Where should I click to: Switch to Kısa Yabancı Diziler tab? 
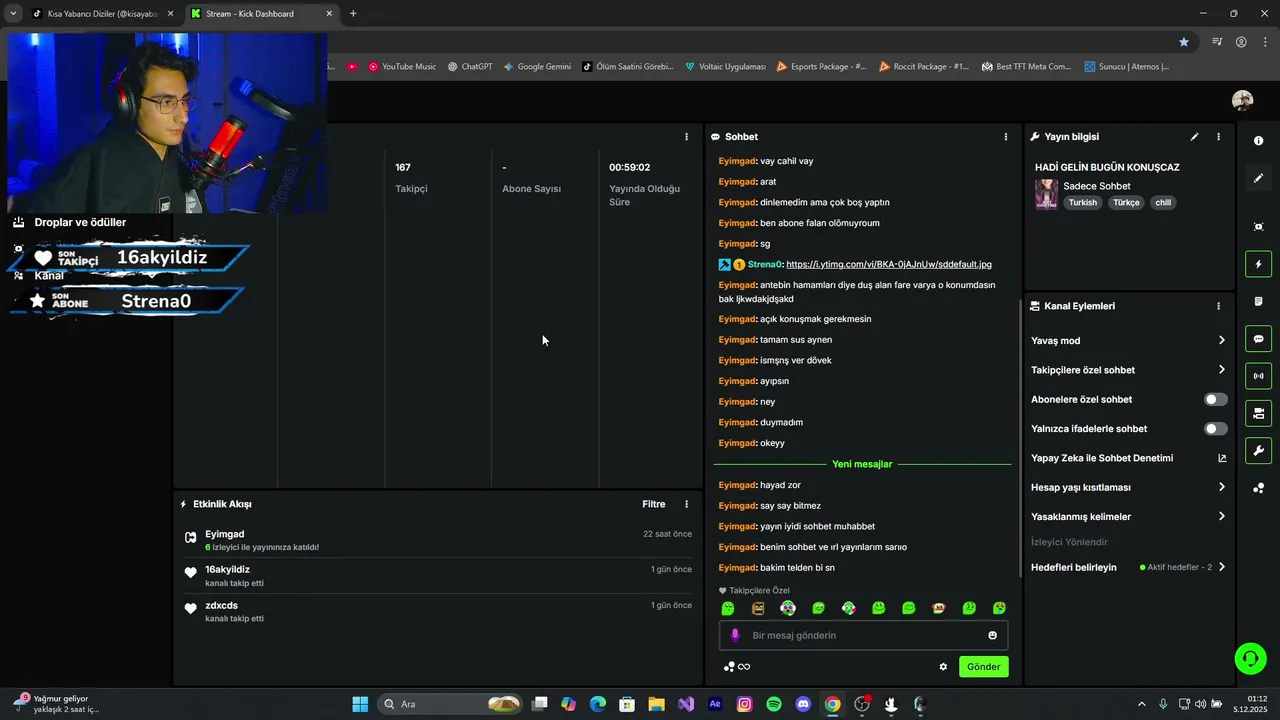coord(104,14)
